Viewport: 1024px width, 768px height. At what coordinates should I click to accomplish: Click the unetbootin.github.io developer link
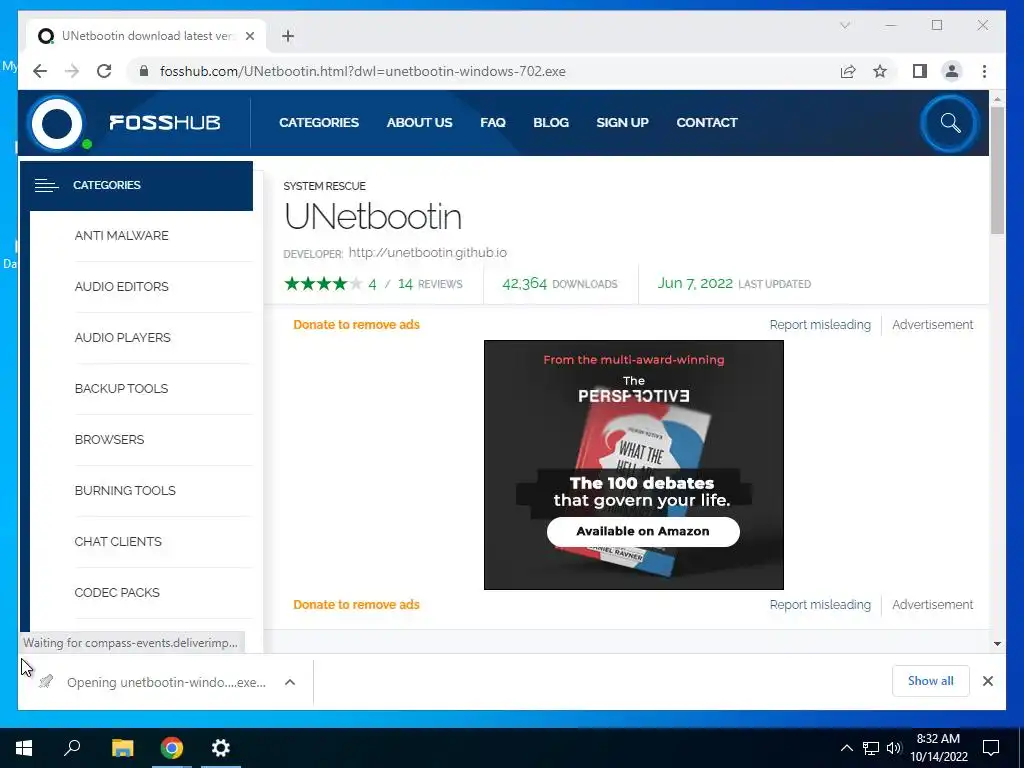tap(428, 253)
